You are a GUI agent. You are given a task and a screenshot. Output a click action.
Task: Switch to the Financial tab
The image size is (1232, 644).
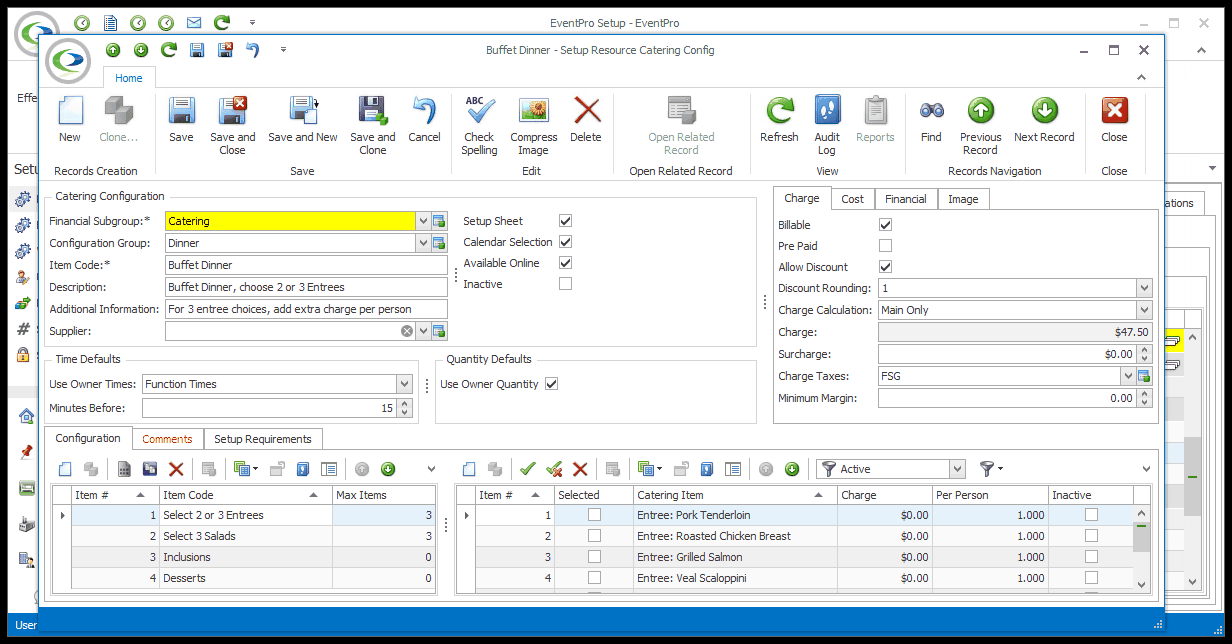[x=906, y=199]
